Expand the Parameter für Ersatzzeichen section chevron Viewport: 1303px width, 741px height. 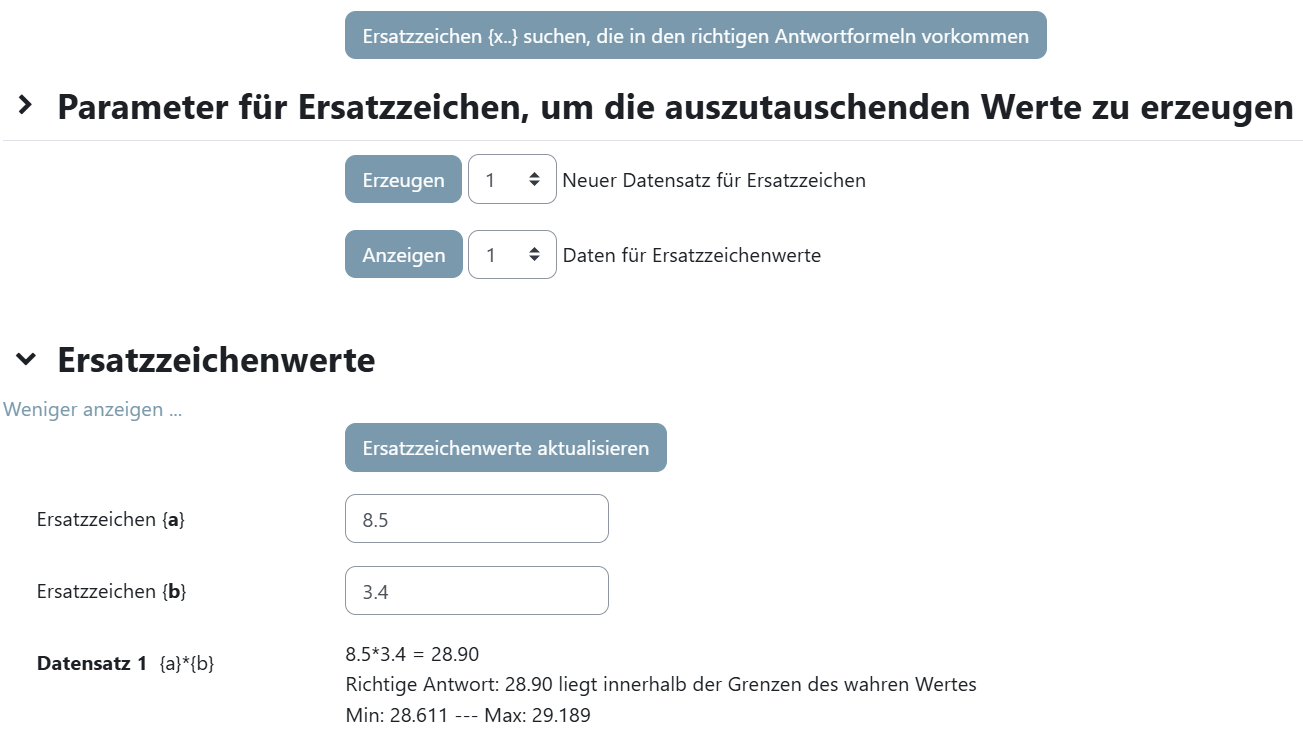[x=26, y=105]
